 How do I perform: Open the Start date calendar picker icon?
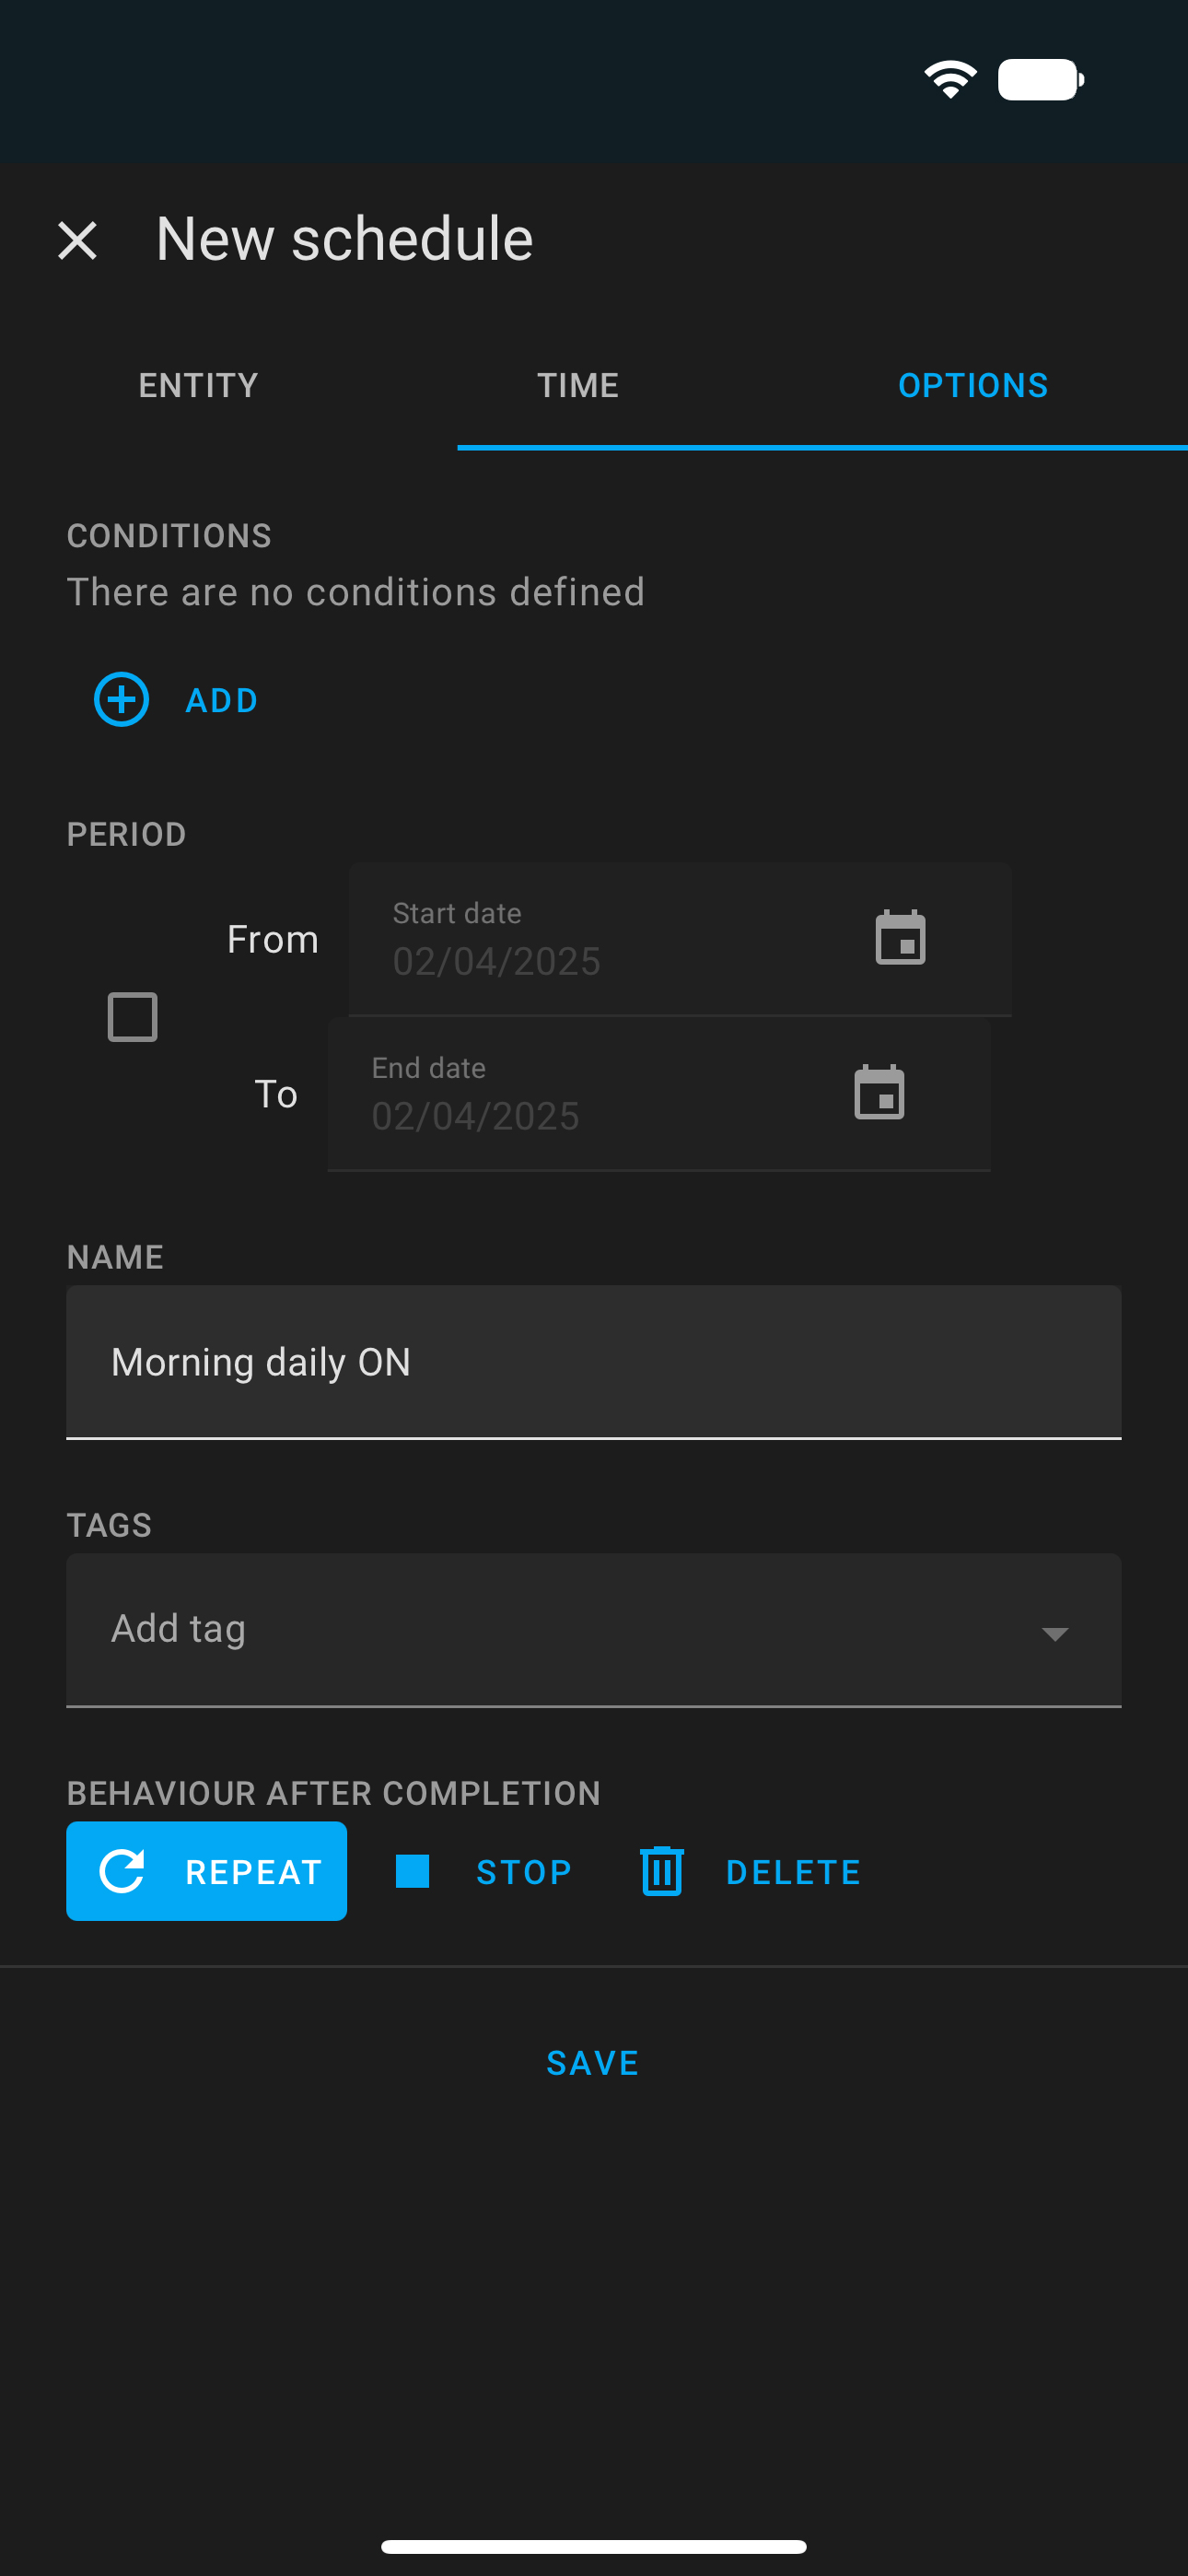900,938
